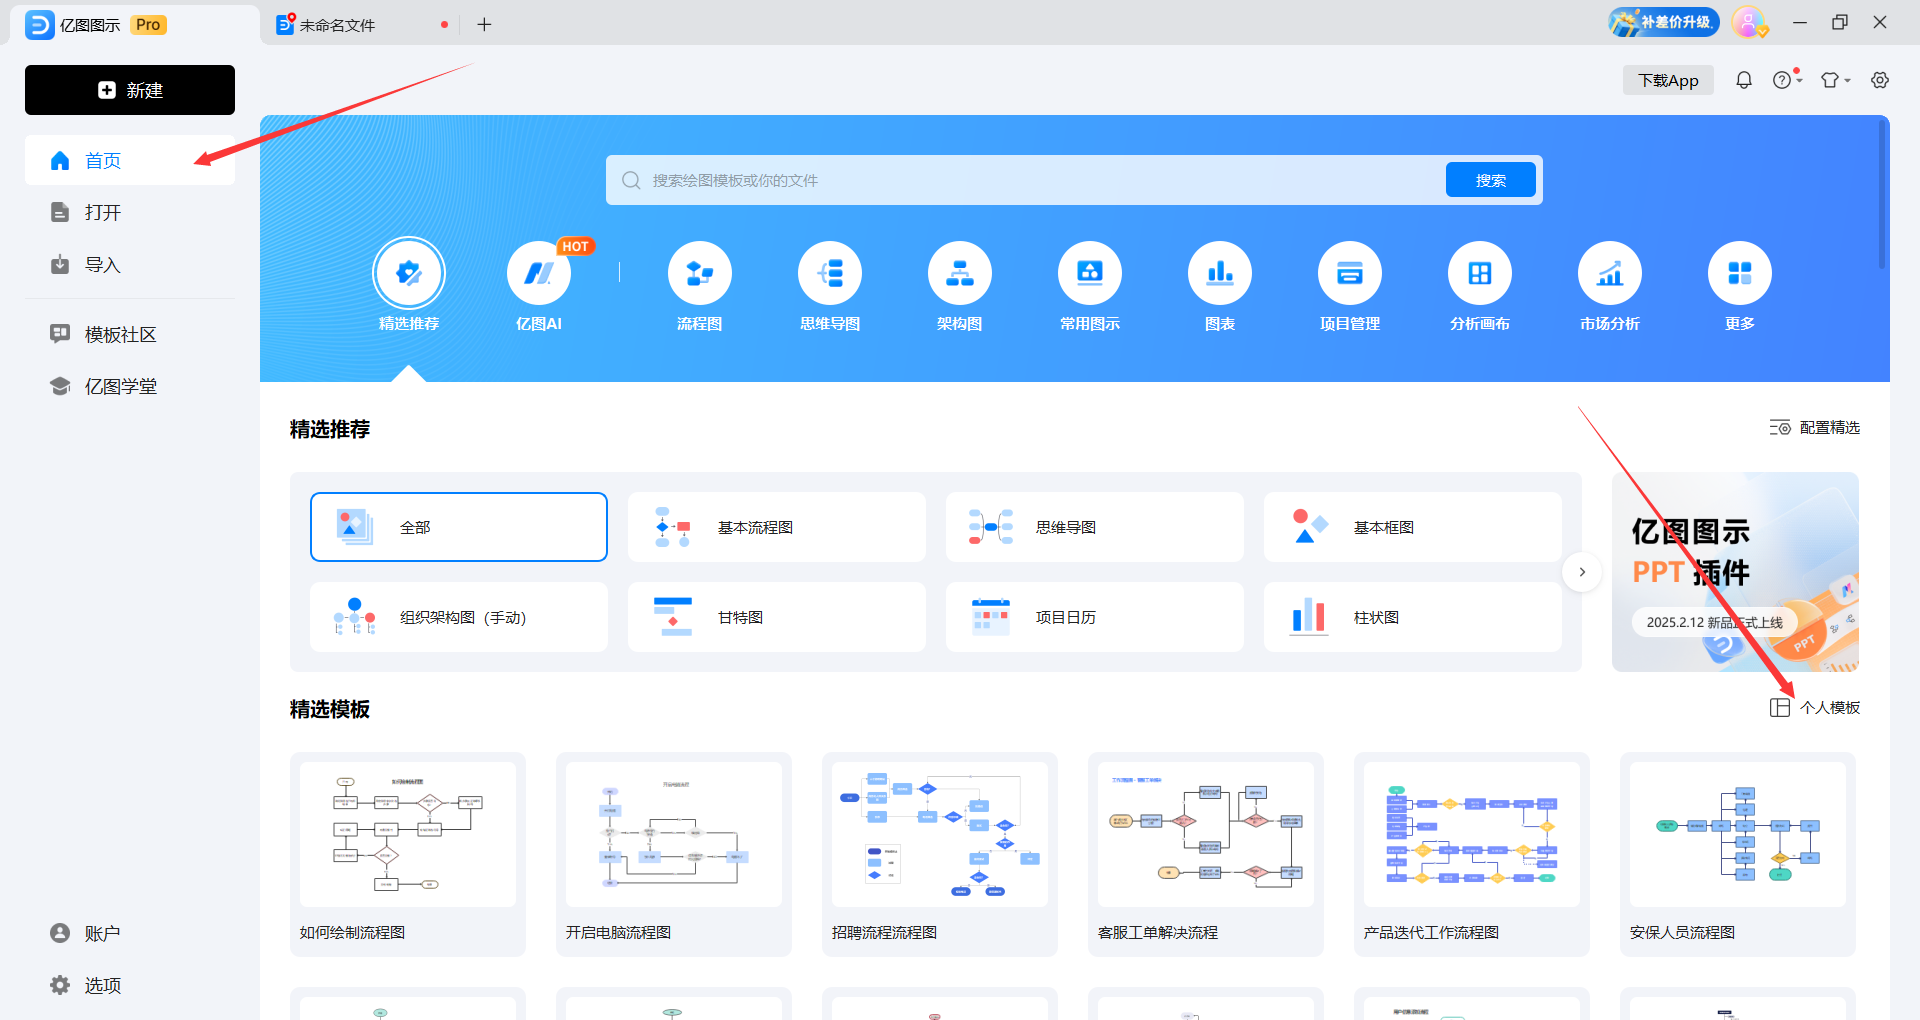The width and height of the screenshot is (1920, 1020).
Task: Select the 思维导图 category icon
Action: click(829, 273)
